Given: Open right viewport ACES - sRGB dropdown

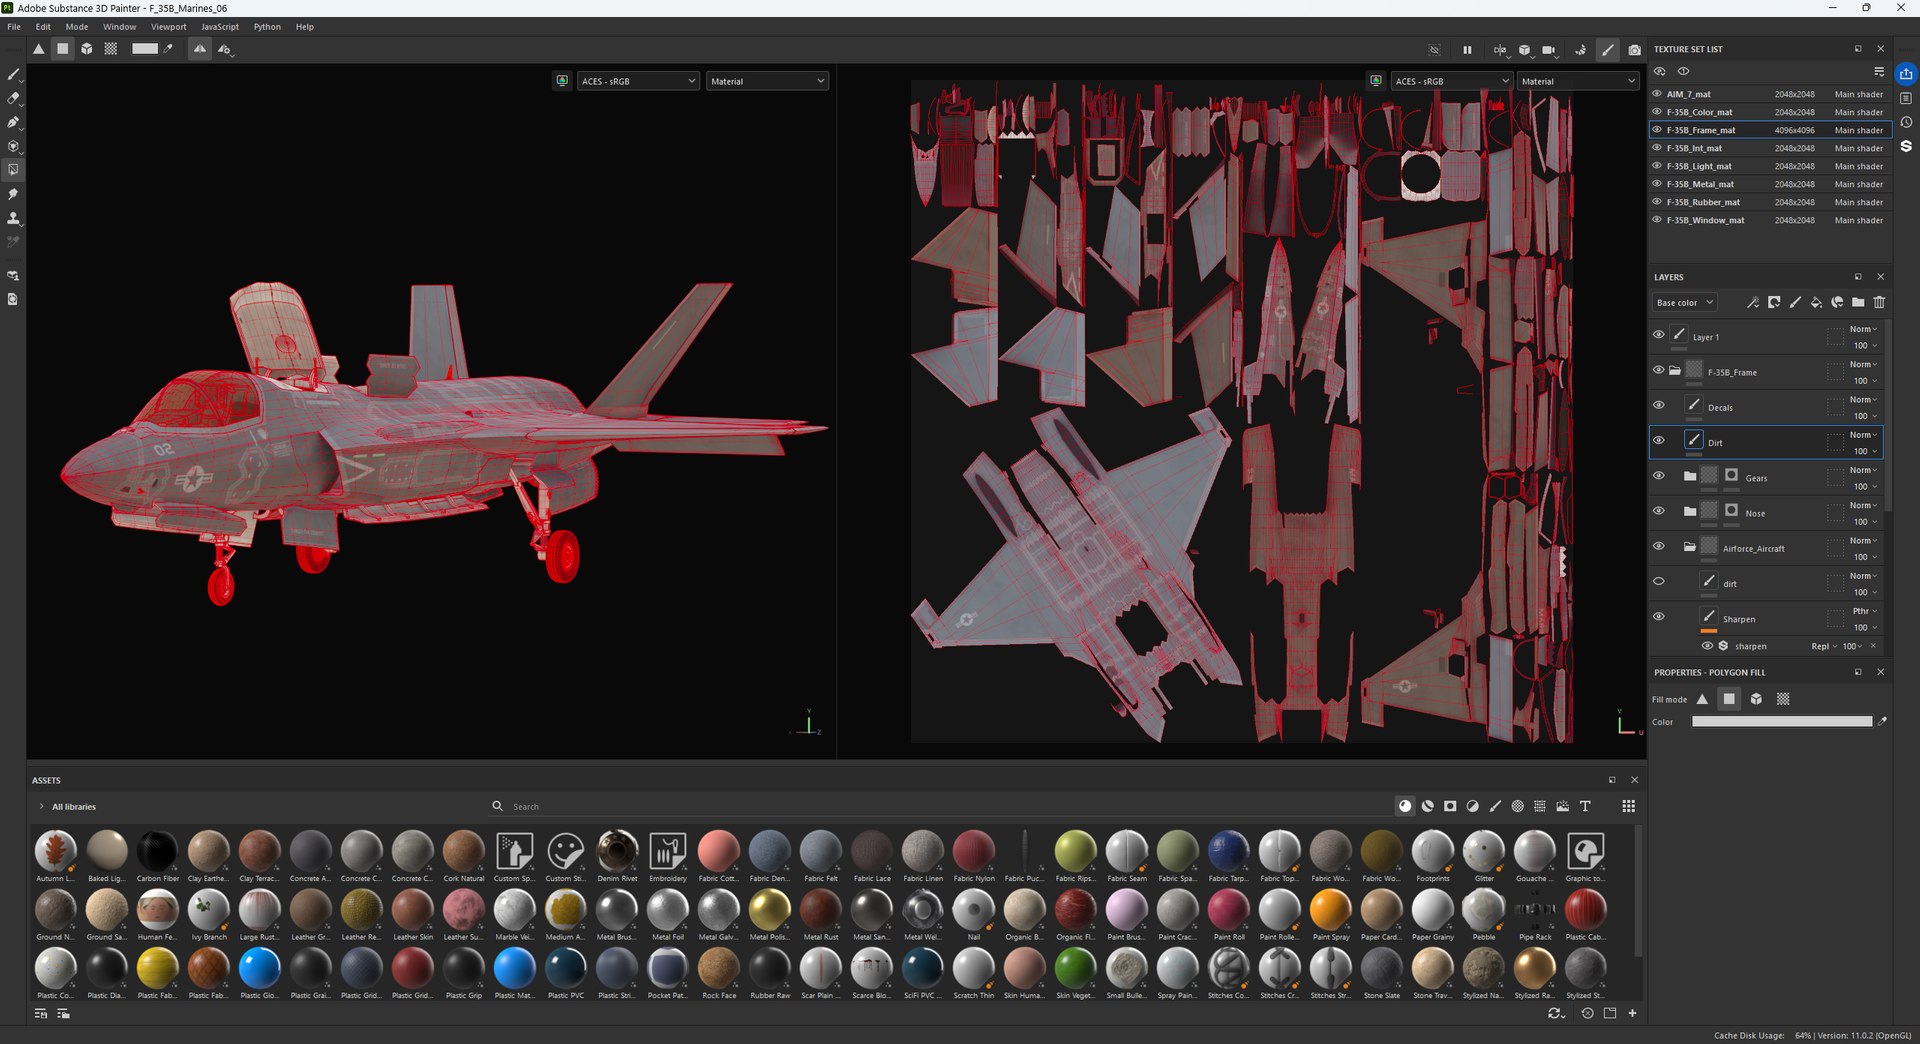Looking at the screenshot, I should click(x=1451, y=81).
